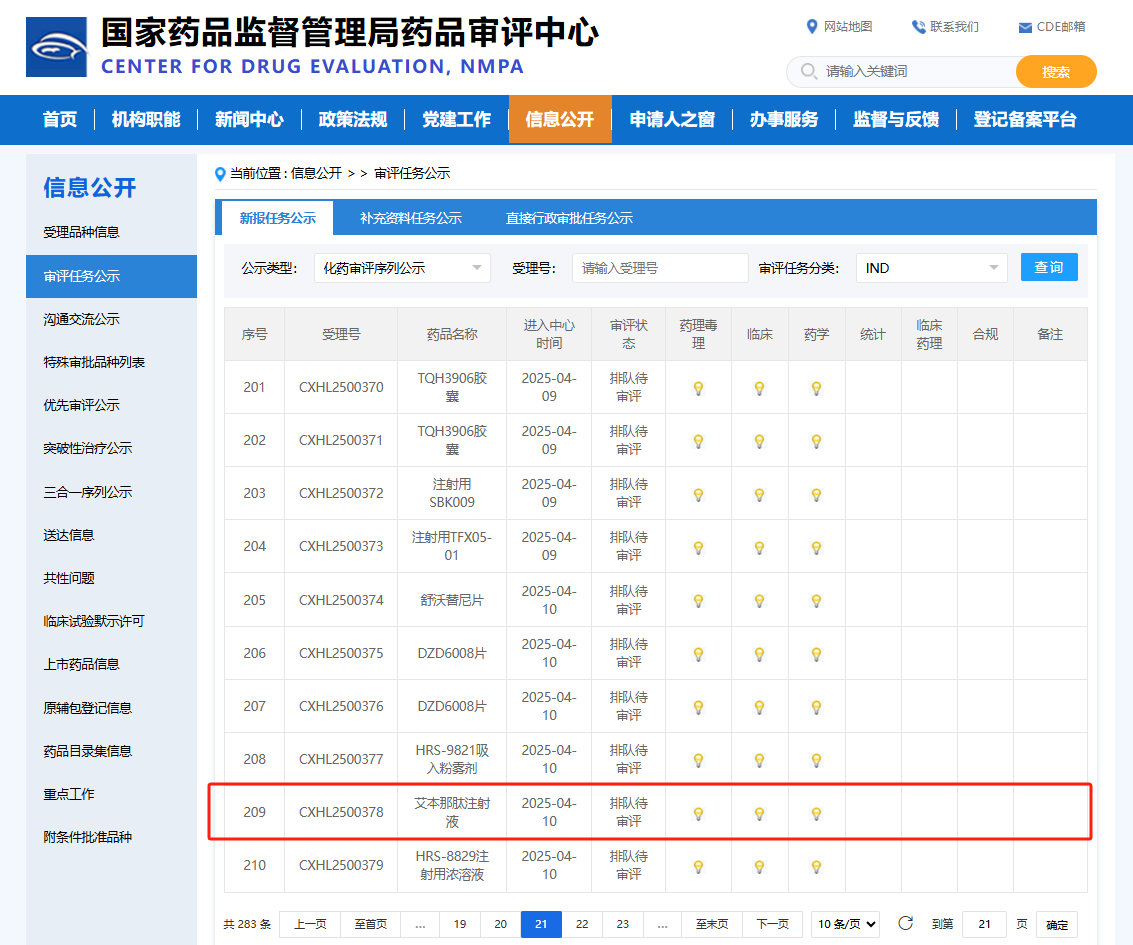Click the 联系我们 phone icon
Viewport: 1133px width, 945px height.
[x=918, y=27]
